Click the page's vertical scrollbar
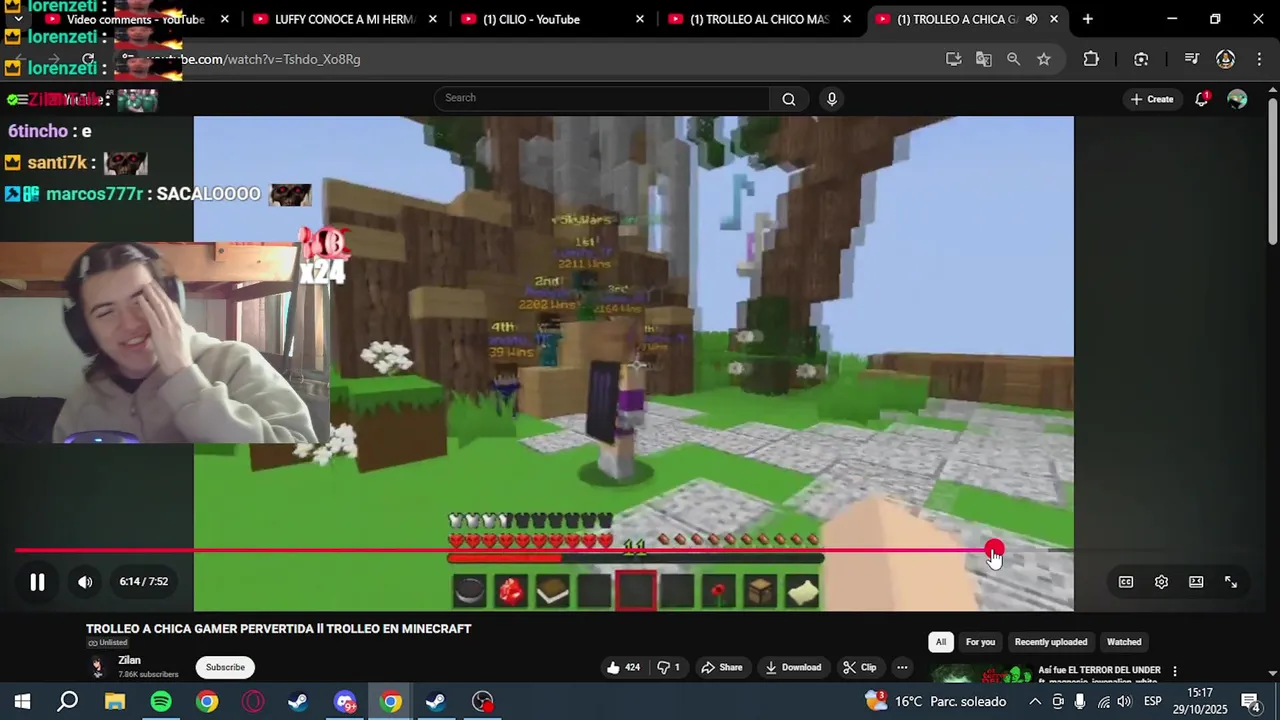This screenshot has width=1280, height=720. click(1273, 170)
